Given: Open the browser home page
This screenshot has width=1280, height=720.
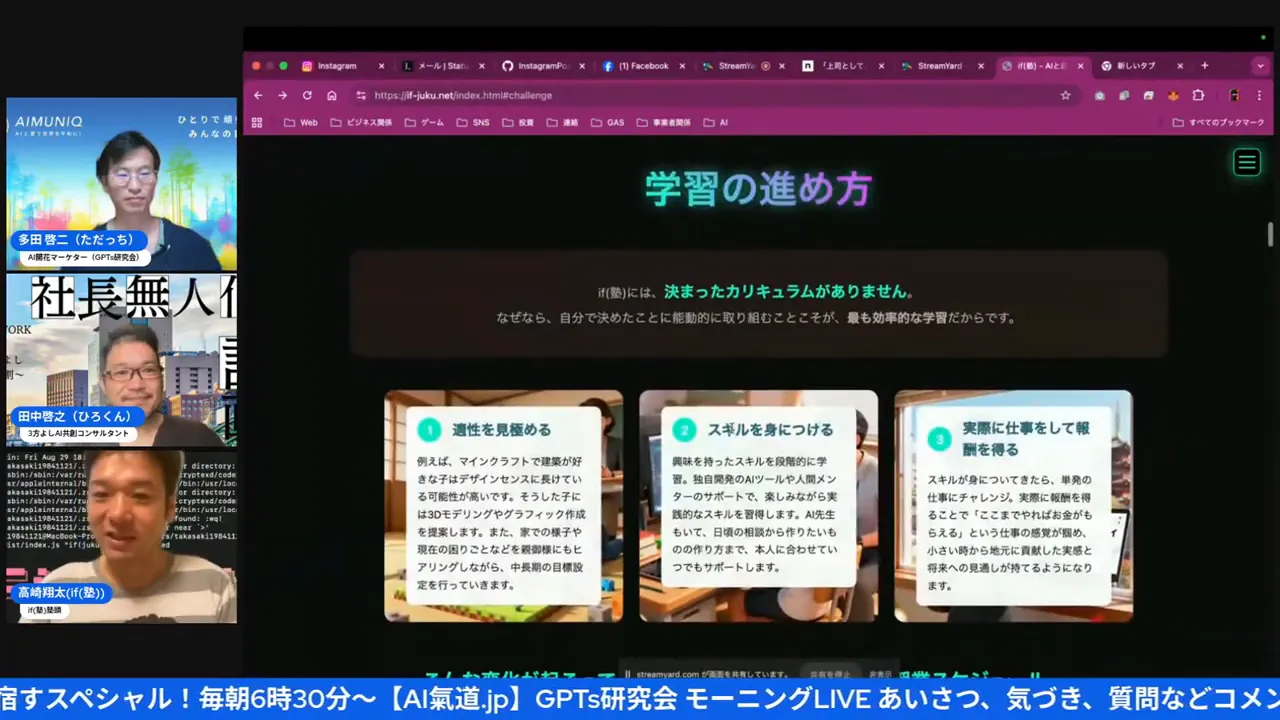Looking at the screenshot, I should [x=331, y=95].
